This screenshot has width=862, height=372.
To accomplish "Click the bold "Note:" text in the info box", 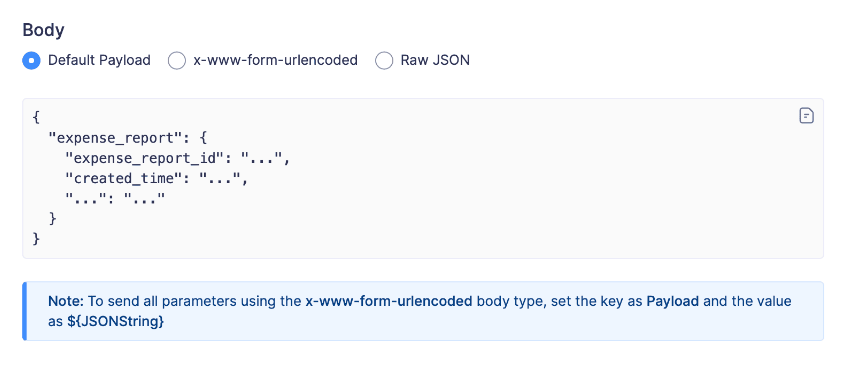I will click(66, 301).
